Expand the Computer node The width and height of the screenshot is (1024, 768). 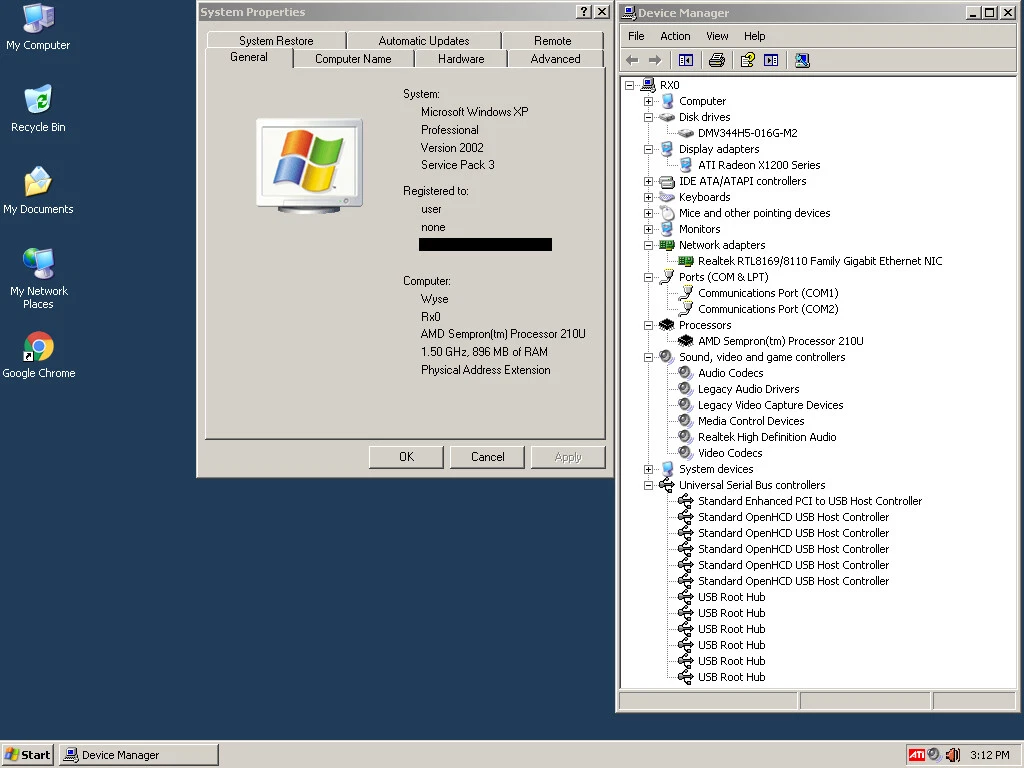648,101
